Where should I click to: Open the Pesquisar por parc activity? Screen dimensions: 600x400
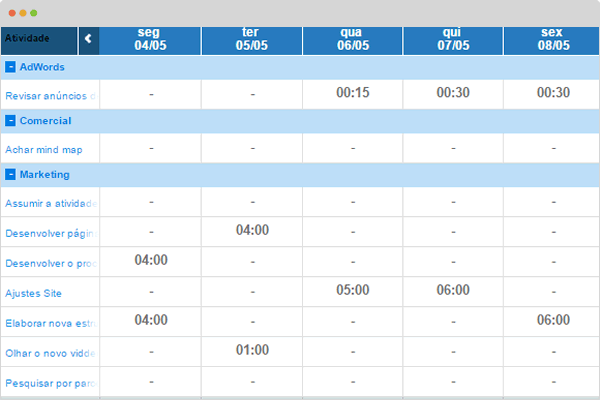[x=51, y=383]
